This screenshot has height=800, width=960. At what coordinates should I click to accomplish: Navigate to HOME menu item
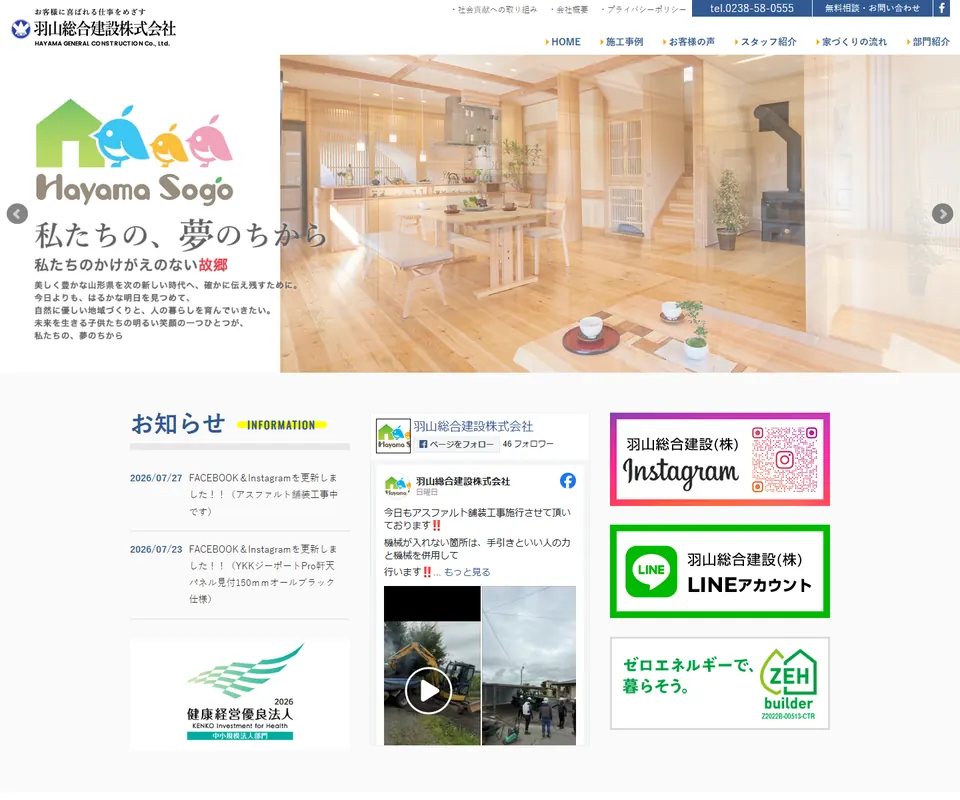click(563, 42)
